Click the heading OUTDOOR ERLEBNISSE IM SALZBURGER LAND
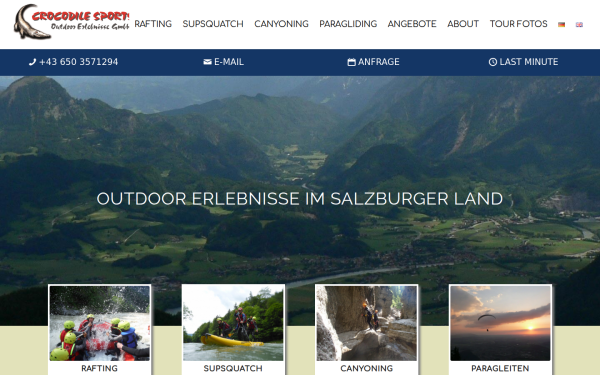The image size is (600, 375). (x=300, y=199)
